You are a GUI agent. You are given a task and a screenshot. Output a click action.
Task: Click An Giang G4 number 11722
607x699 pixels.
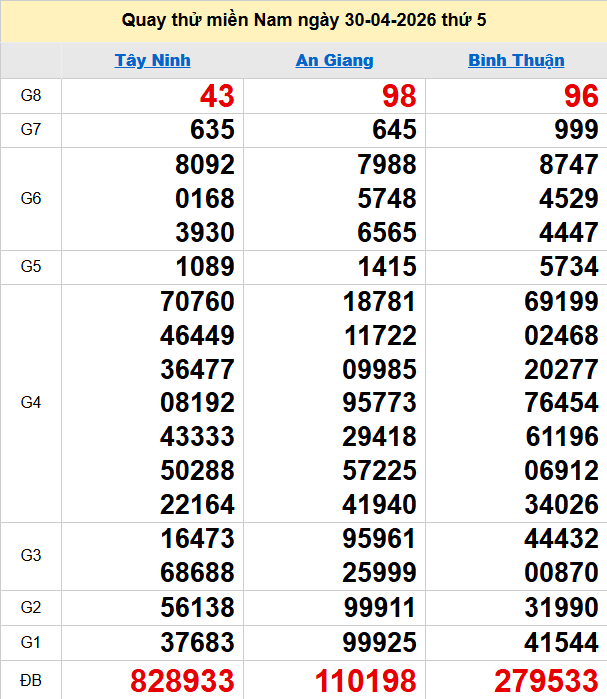click(x=379, y=335)
